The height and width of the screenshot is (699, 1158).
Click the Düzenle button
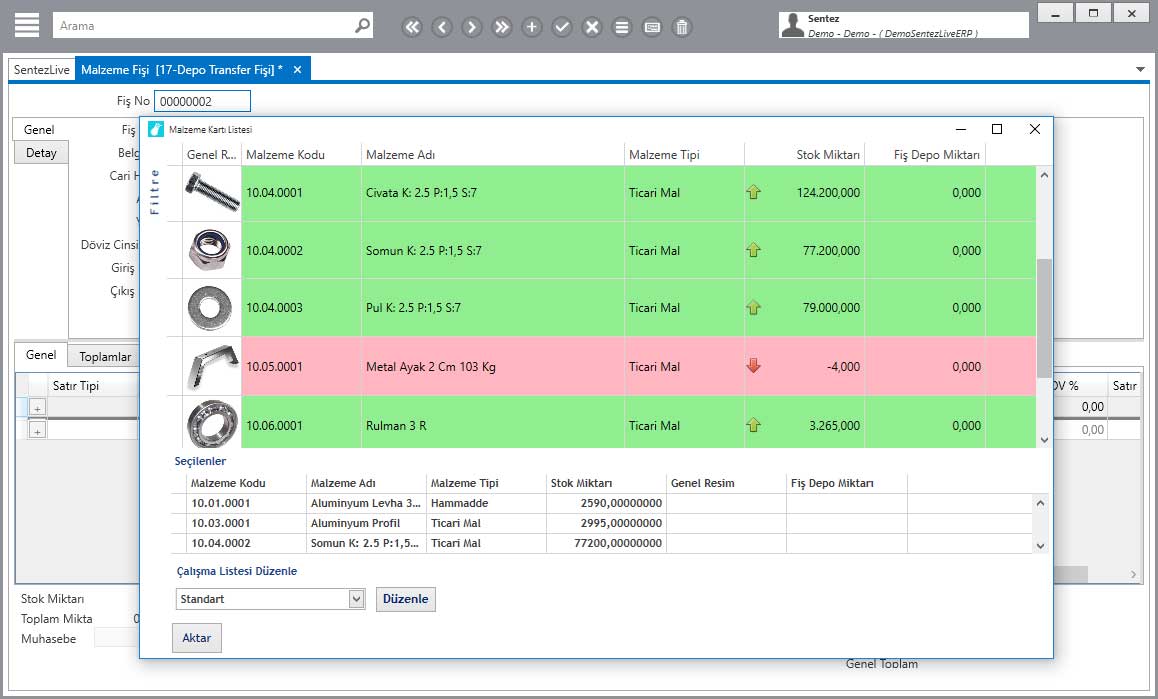(406, 599)
